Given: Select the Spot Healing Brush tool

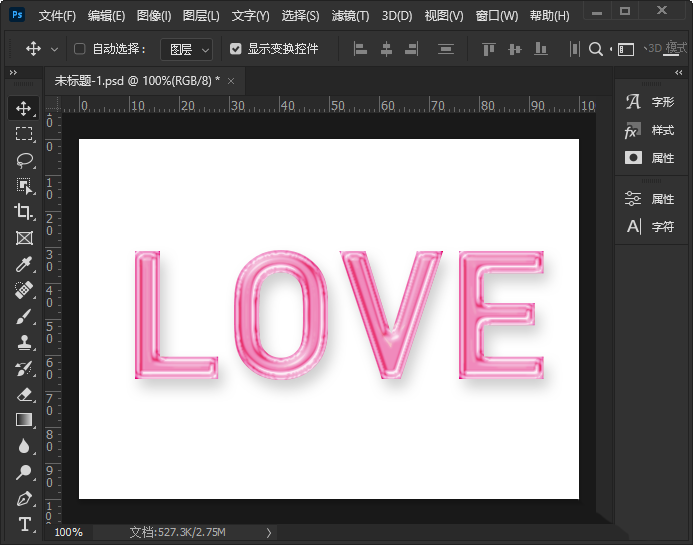Looking at the screenshot, I should (x=23, y=290).
